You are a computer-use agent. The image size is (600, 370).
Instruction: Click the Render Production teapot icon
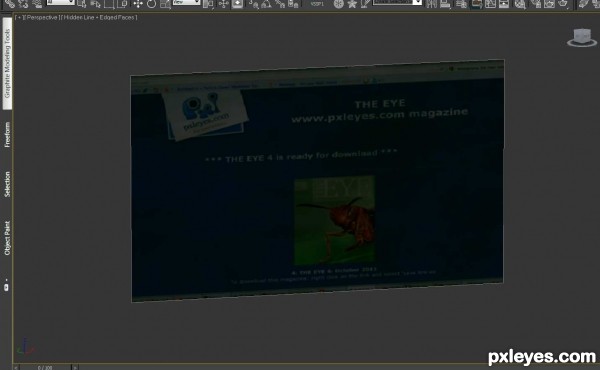click(562, 4)
